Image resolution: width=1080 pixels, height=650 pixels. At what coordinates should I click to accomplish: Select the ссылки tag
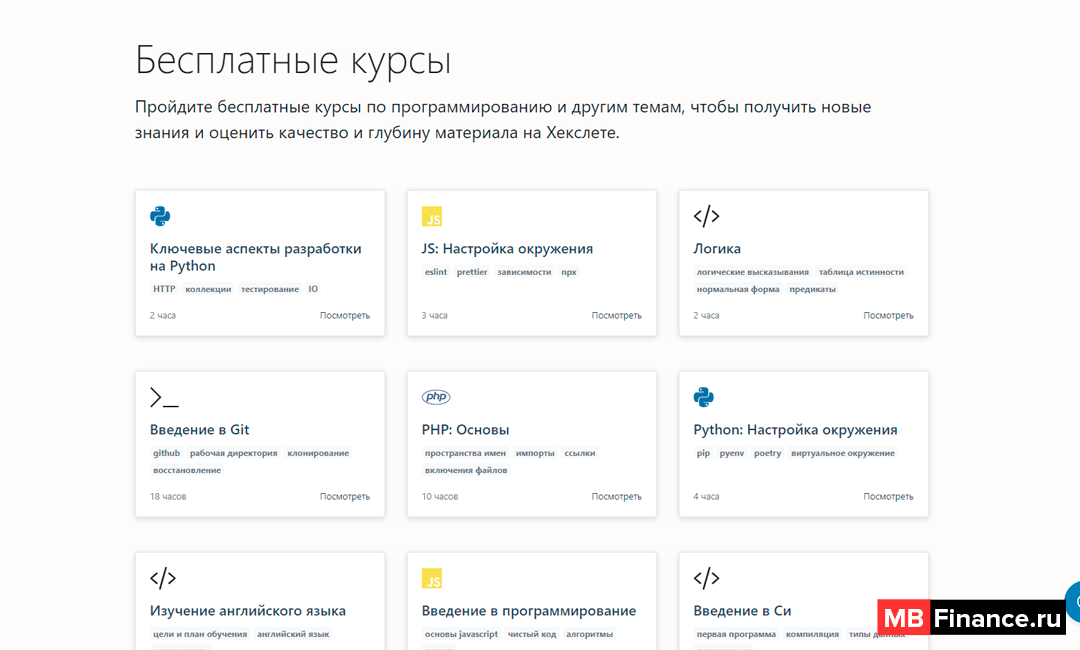pyautogui.click(x=580, y=453)
